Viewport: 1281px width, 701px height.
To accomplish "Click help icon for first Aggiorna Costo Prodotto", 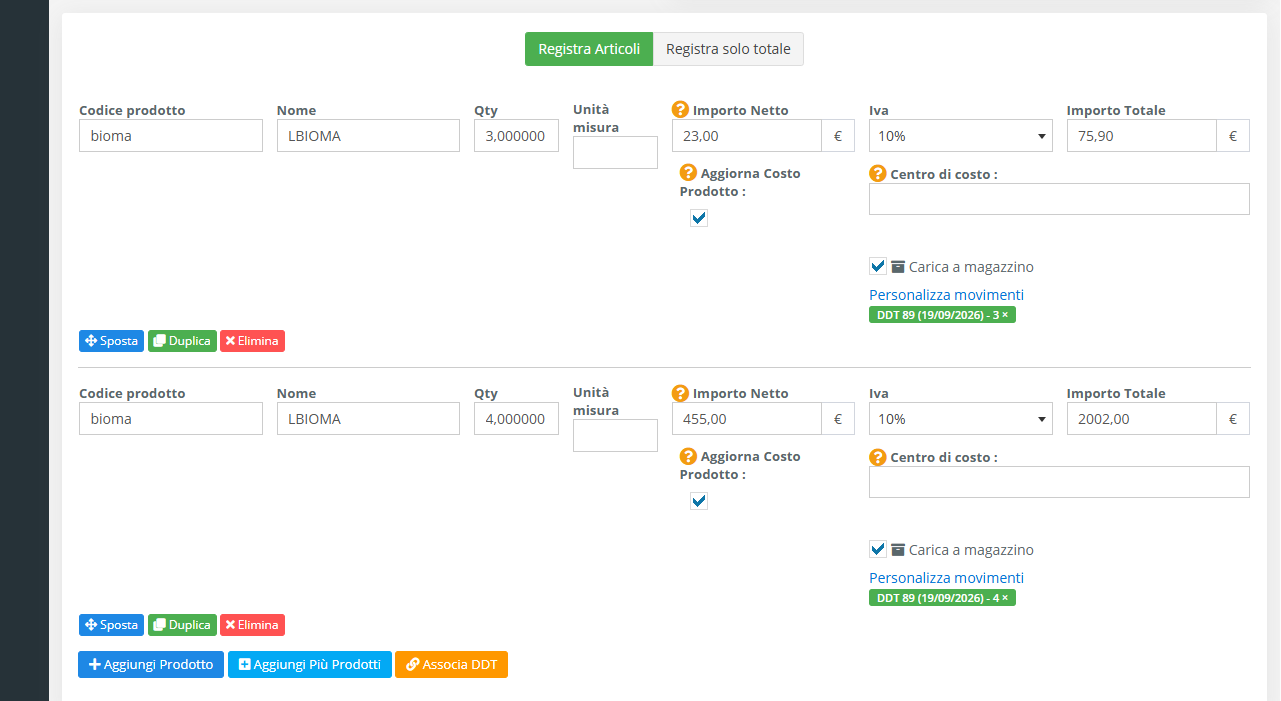I will 688,173.
